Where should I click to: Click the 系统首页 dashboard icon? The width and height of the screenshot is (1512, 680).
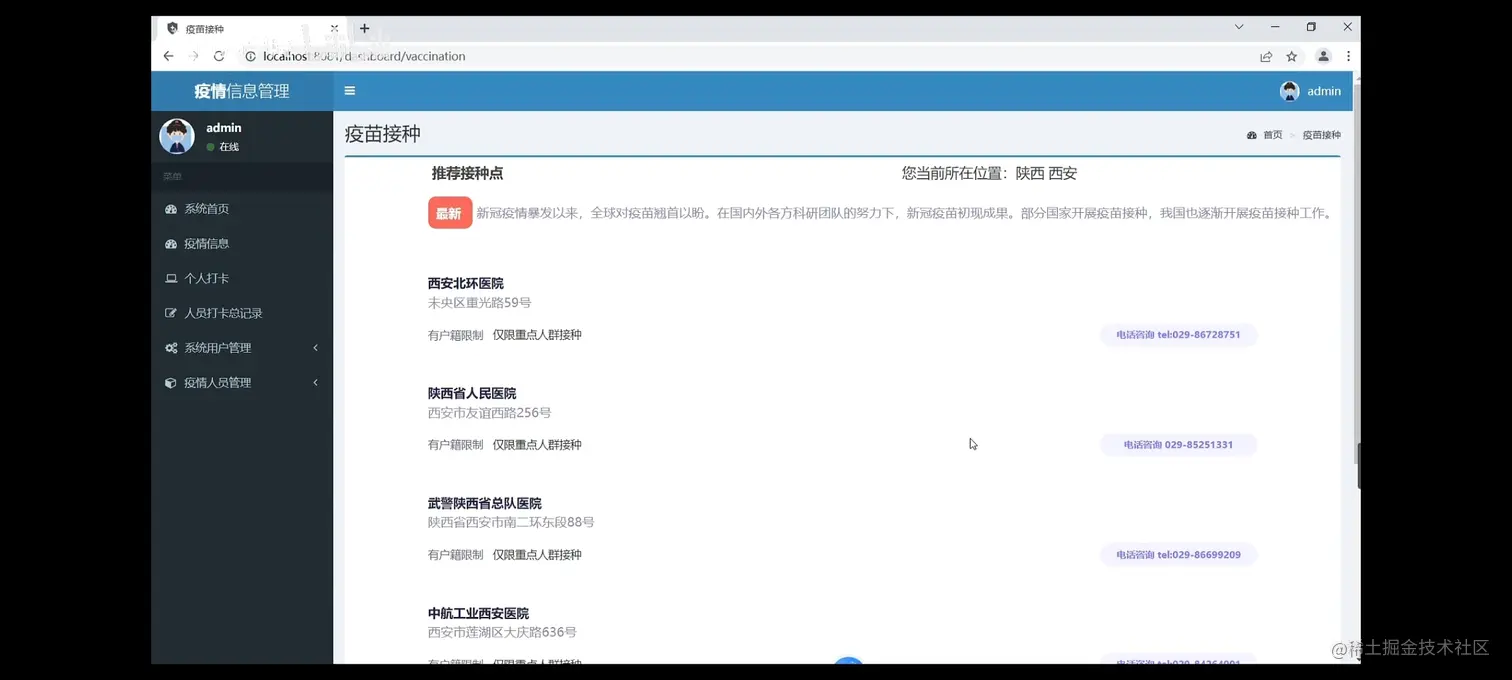[x=171, y=209]
